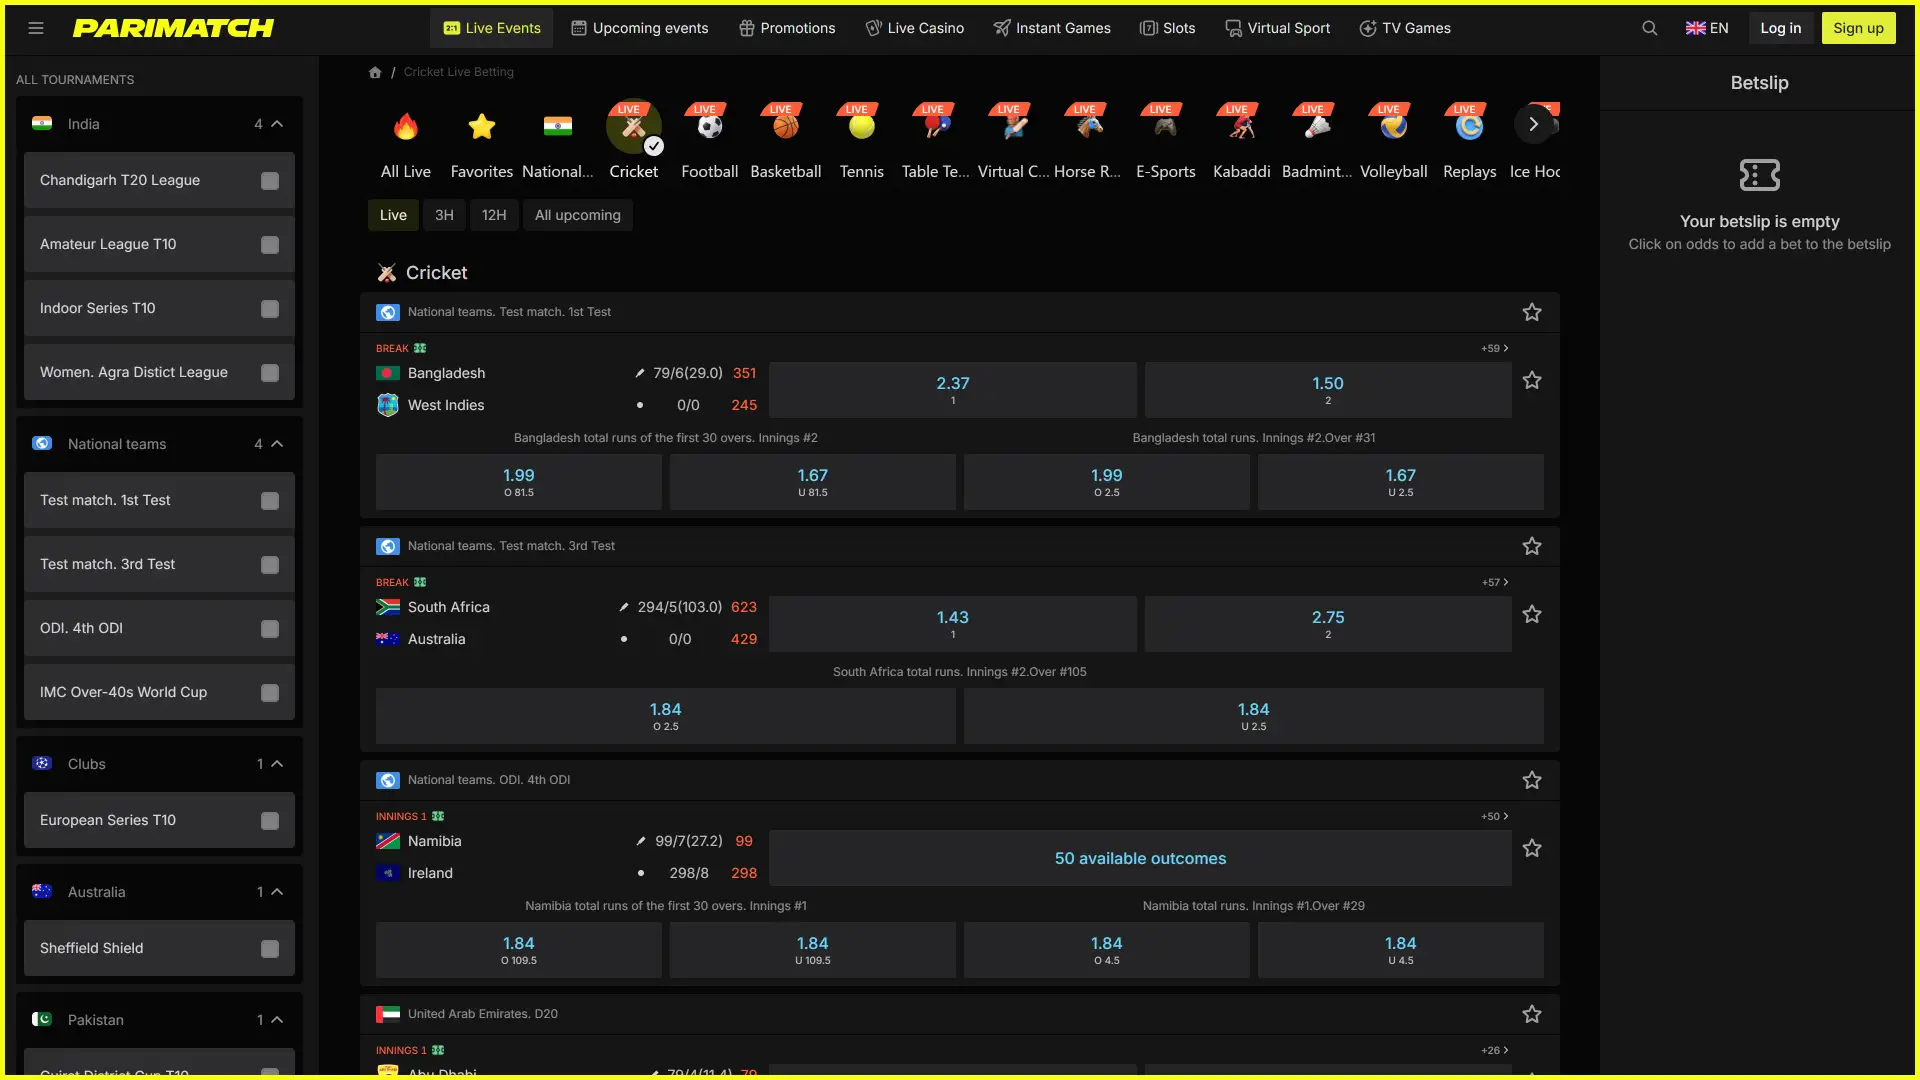Check the Test match. 3rd Test checkbox

(270, 565)
